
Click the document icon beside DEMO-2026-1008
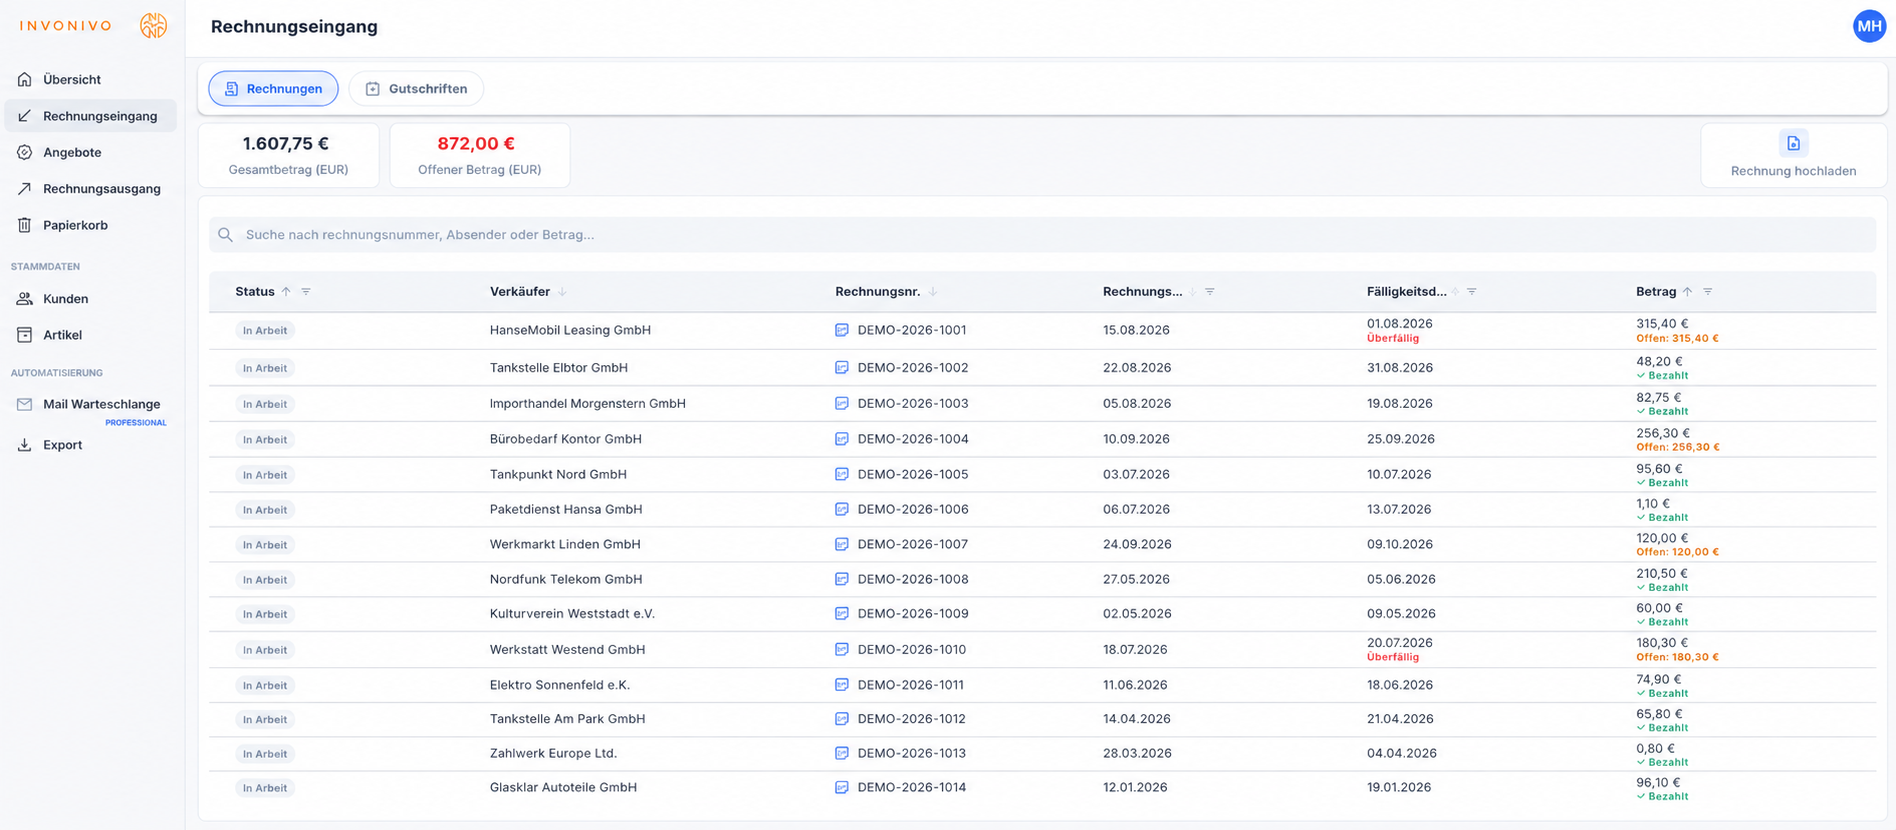coord(842,579)
